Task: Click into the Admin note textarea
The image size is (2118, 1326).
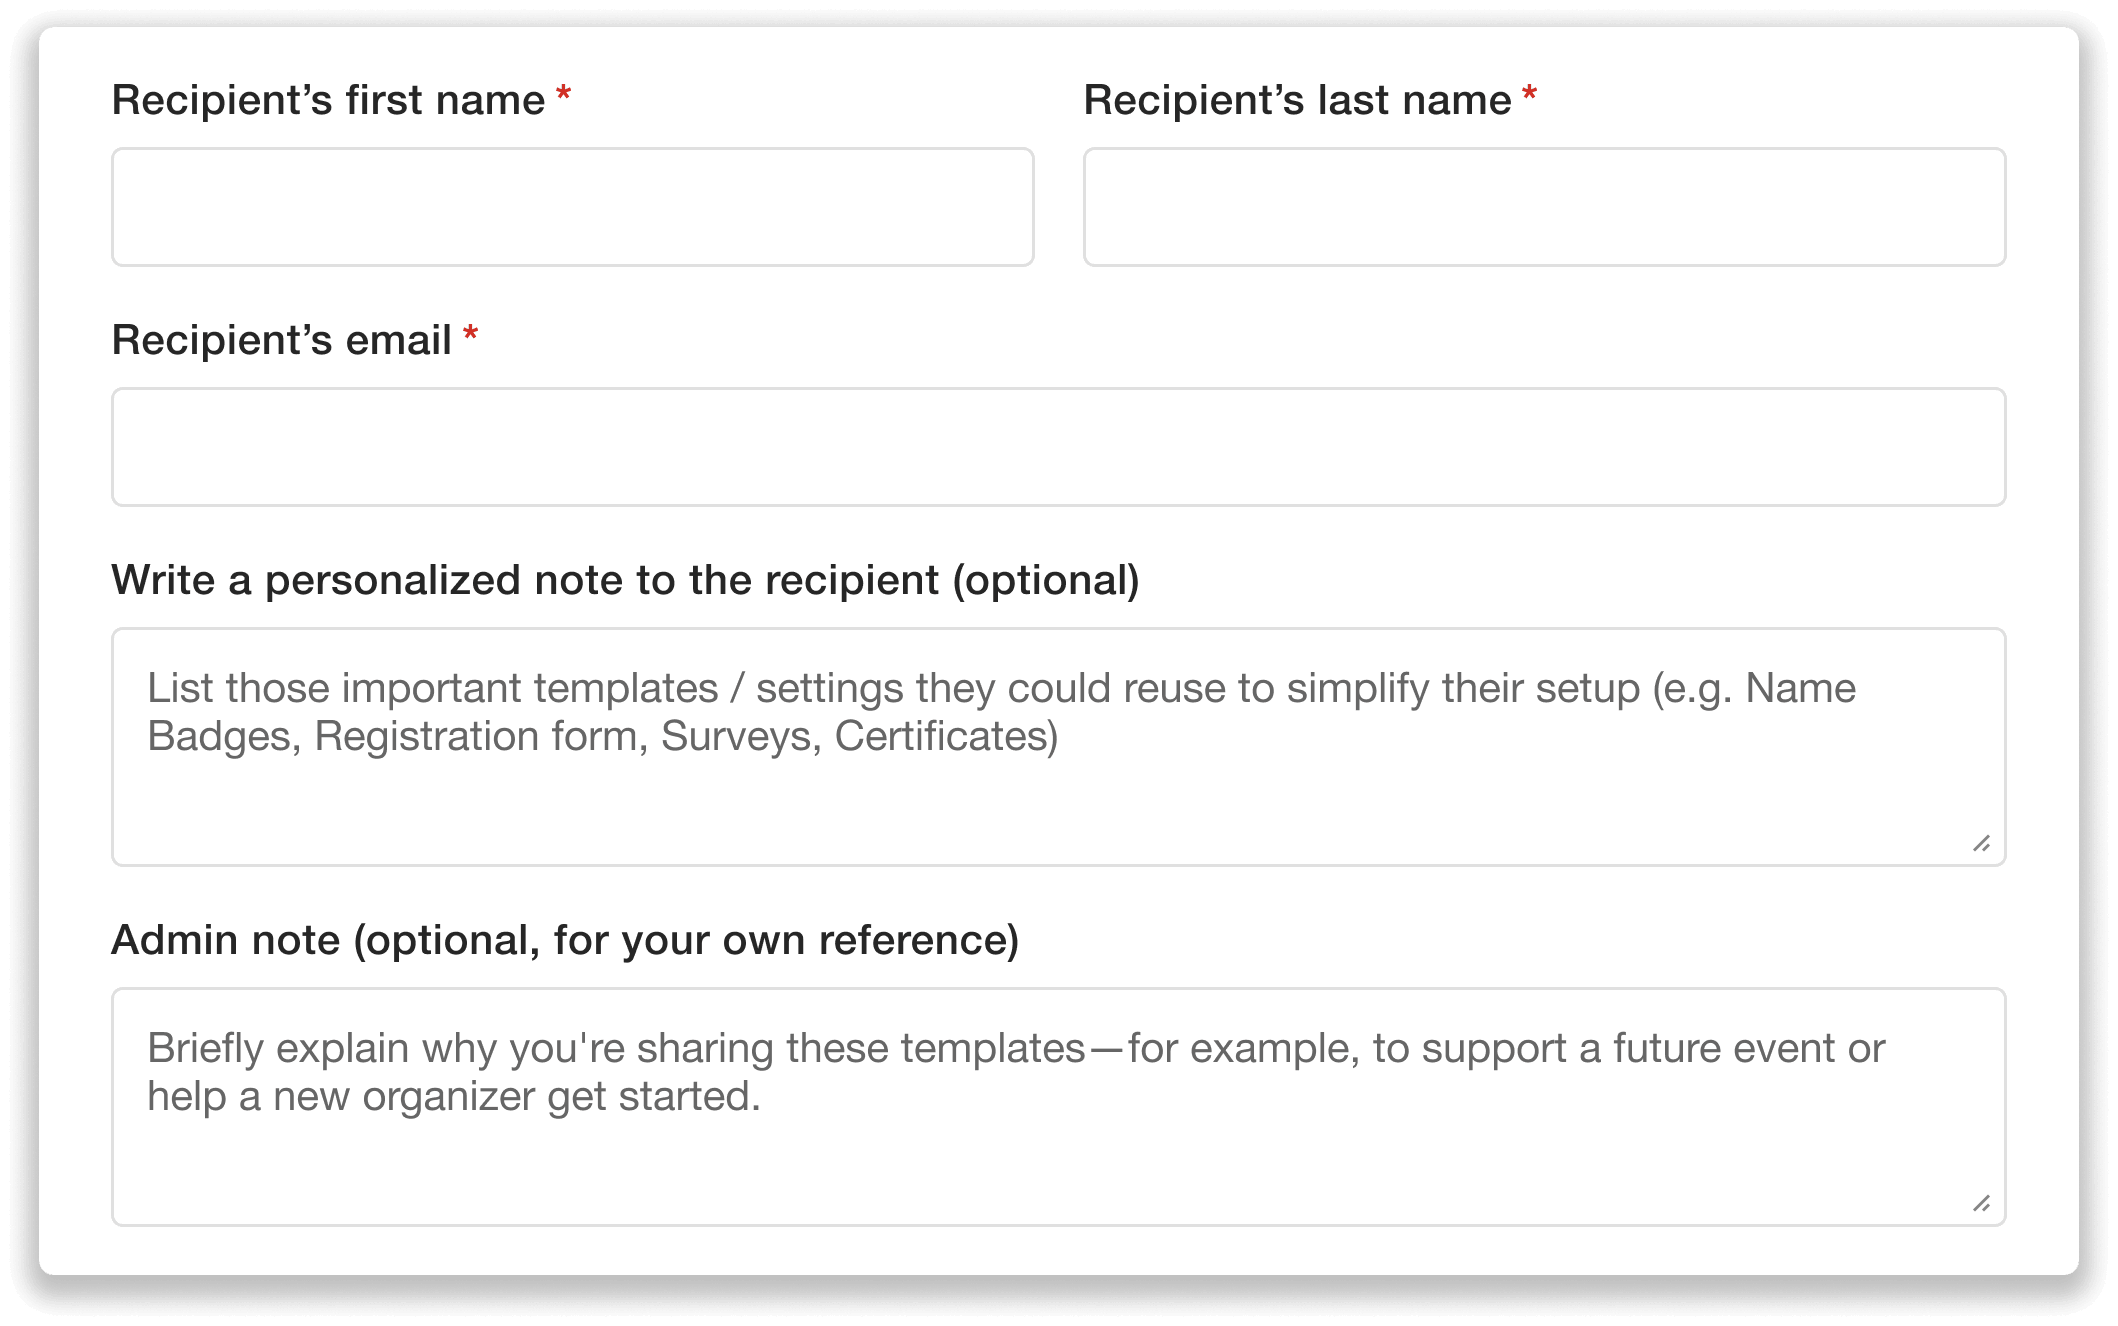Action: (1058, 1107)
